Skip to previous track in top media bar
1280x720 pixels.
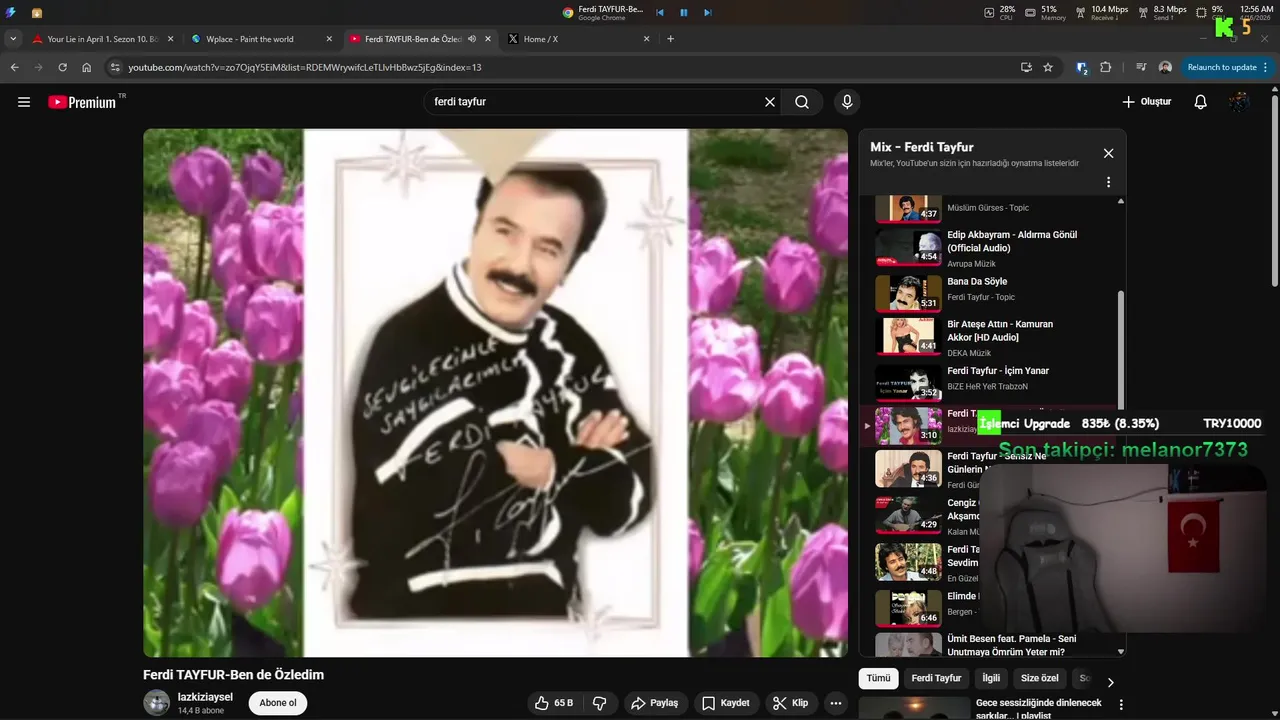660,12
